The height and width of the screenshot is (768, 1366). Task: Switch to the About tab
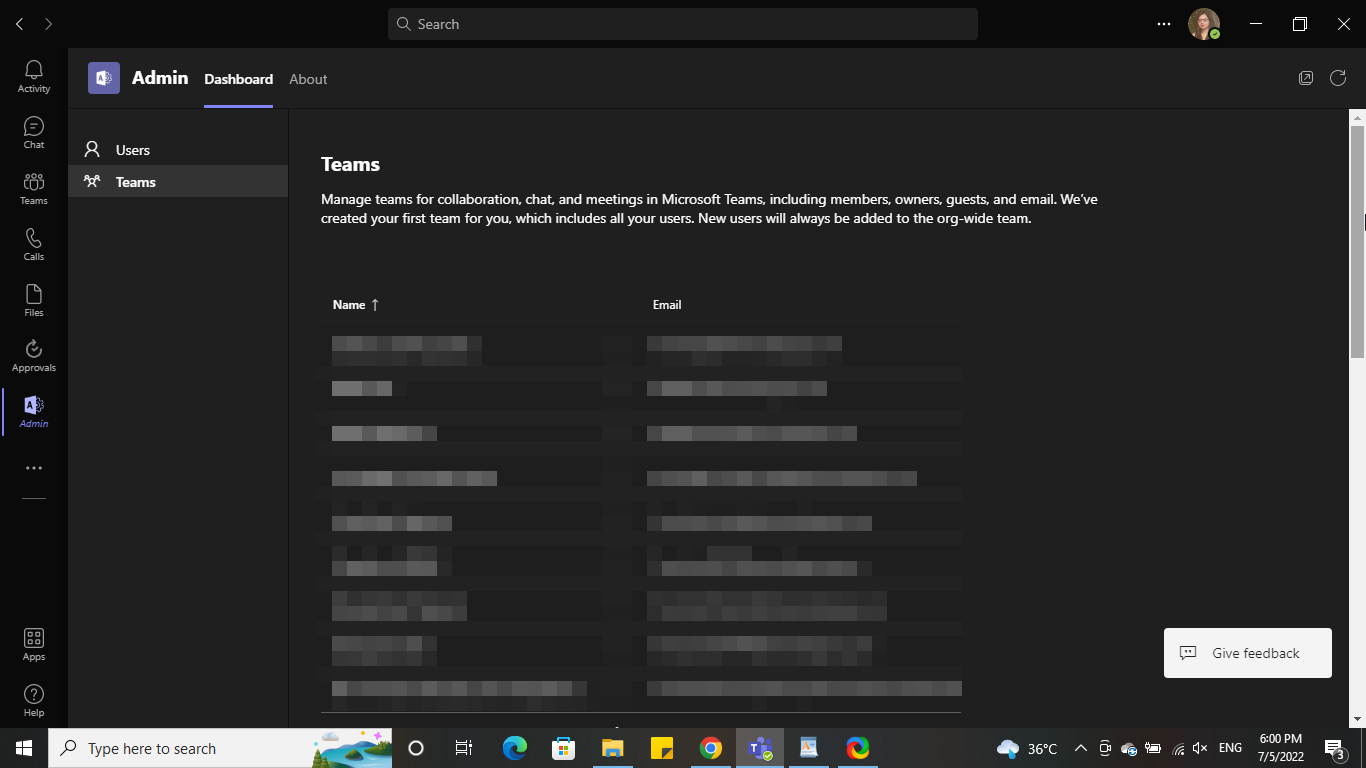tap(308, 79)
